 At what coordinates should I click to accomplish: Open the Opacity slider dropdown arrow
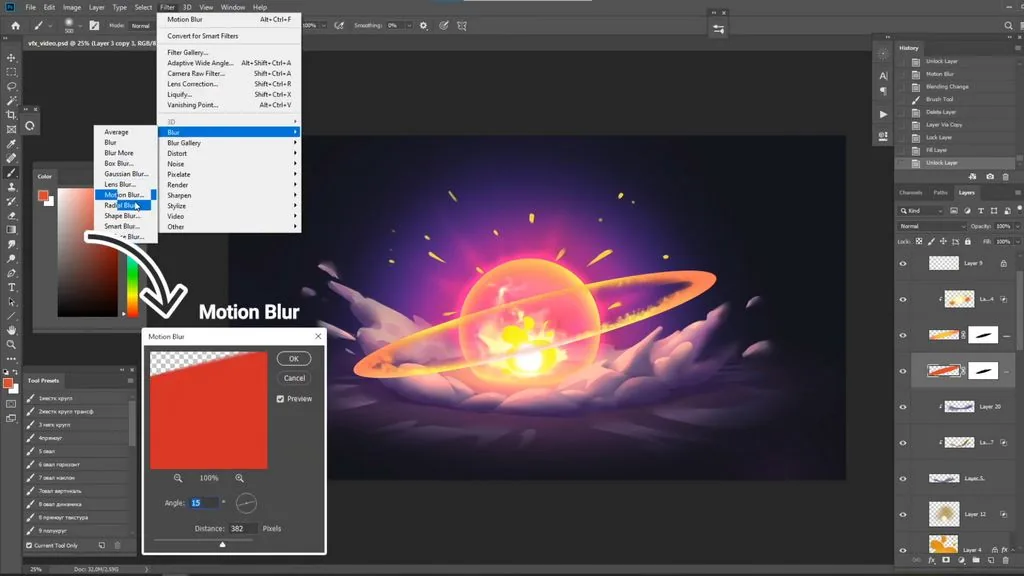(x=1017, y=226)
